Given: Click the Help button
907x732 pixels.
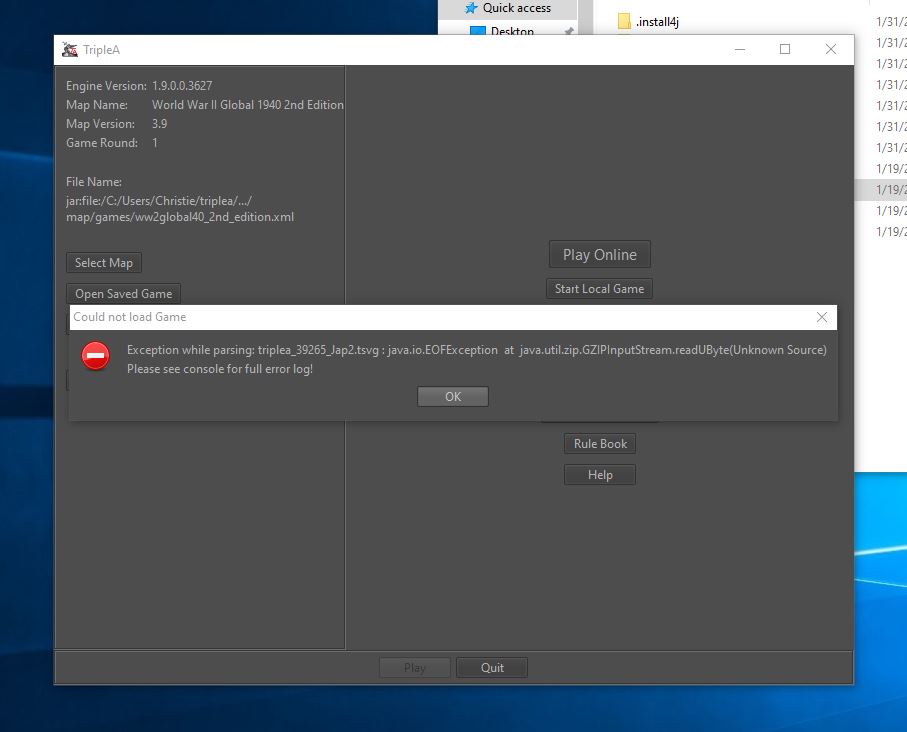Looking at the screenshot, I should (599, 475).
